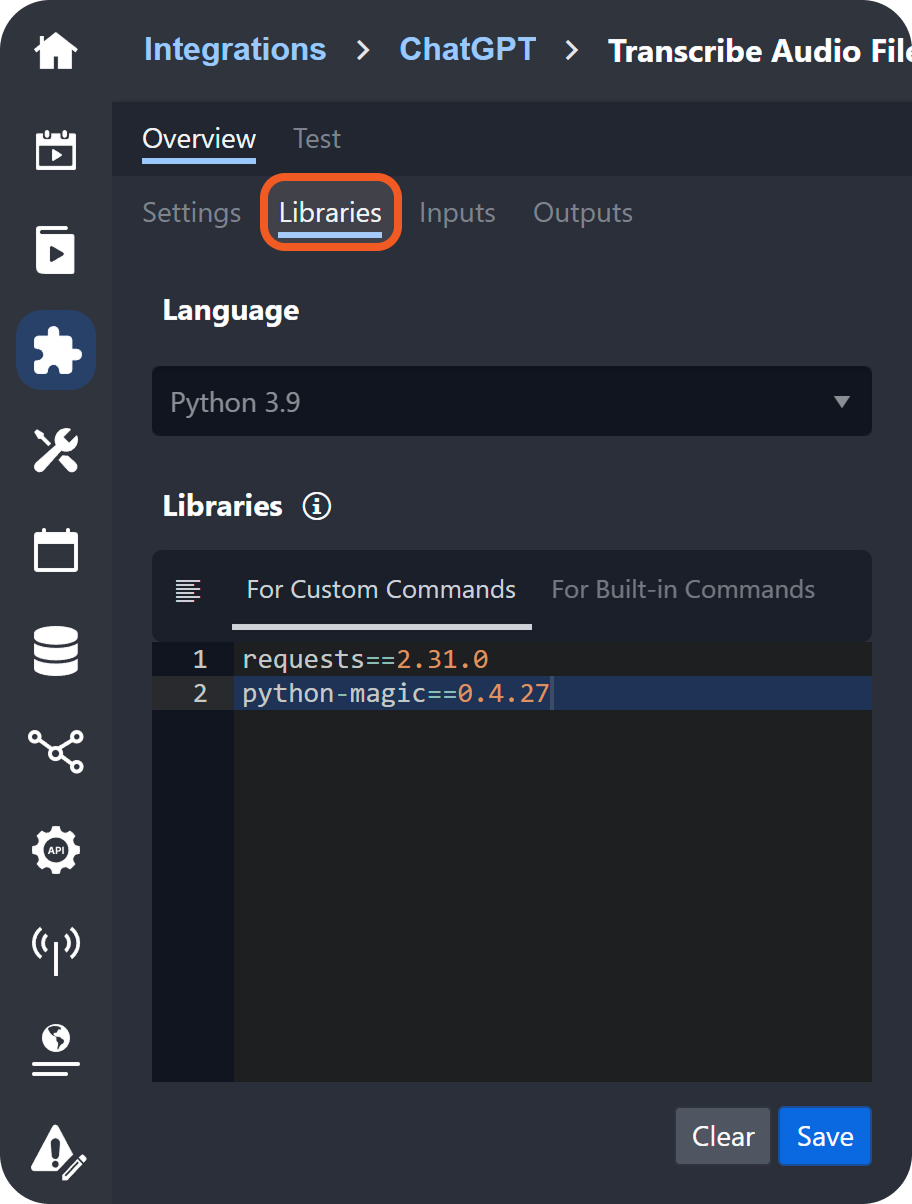Open the puzzle-piece Integrations sidebar icon
The width and height of the screenshot is (912, 1204).
pyautogui.click(x=56, y=350)
